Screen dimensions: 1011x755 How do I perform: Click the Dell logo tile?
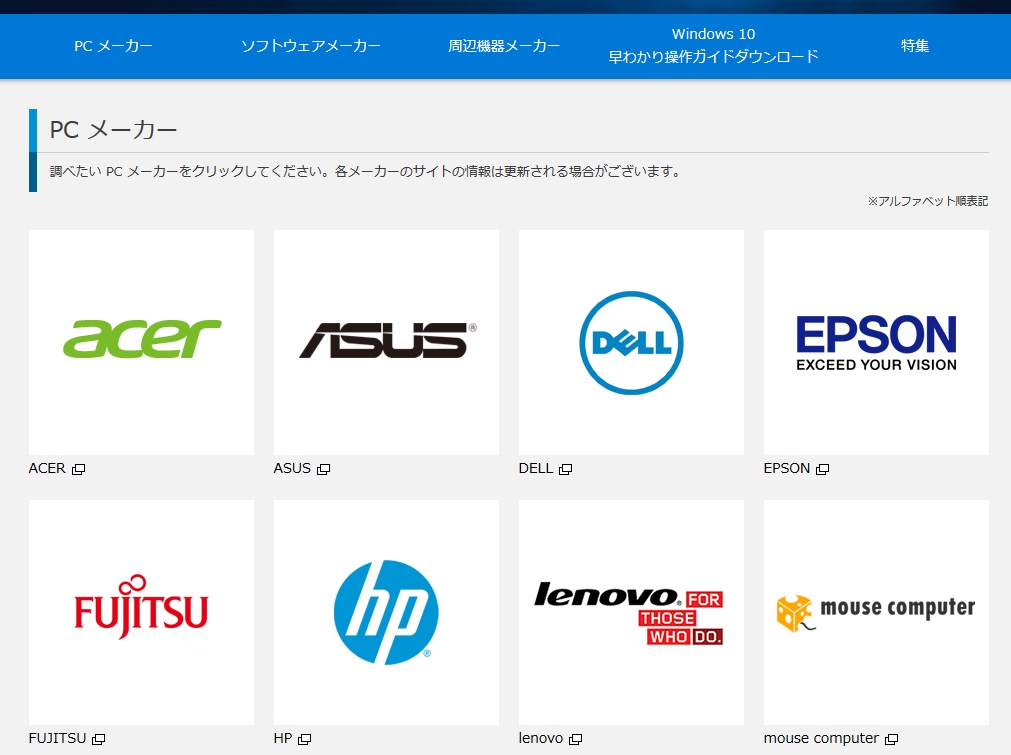pyautogui.click(x=631, y=342)
